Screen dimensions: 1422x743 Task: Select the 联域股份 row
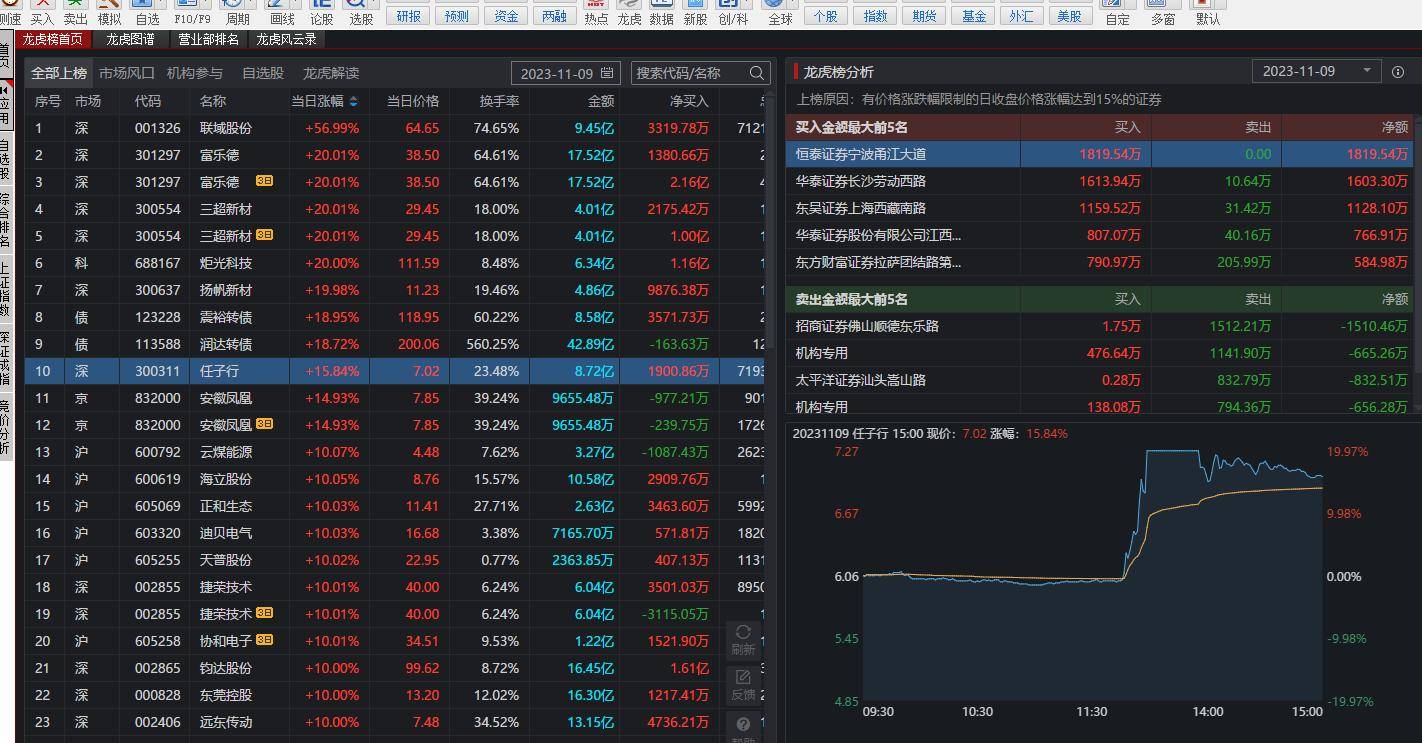click(395, 128)
